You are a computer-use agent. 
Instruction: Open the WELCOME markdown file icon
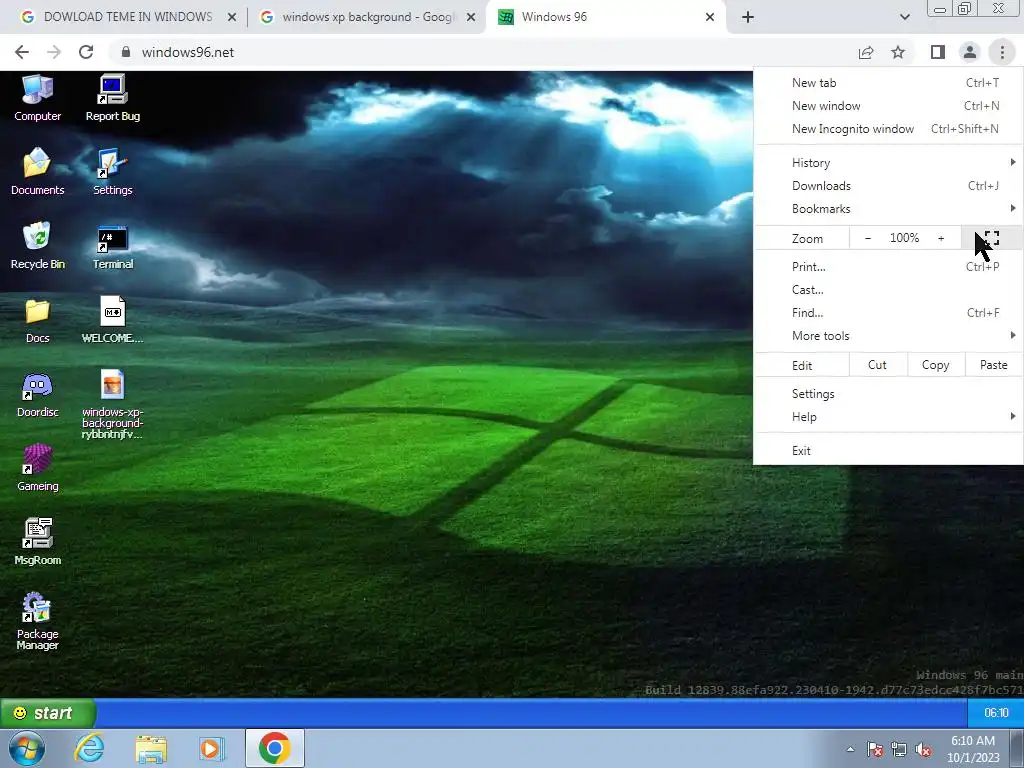[x=112, y=320]
